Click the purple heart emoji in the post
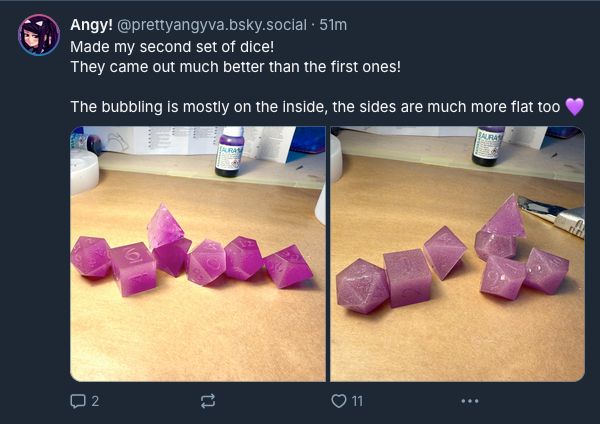This screenshot has width=600, height=424. [x=574, y=106]
